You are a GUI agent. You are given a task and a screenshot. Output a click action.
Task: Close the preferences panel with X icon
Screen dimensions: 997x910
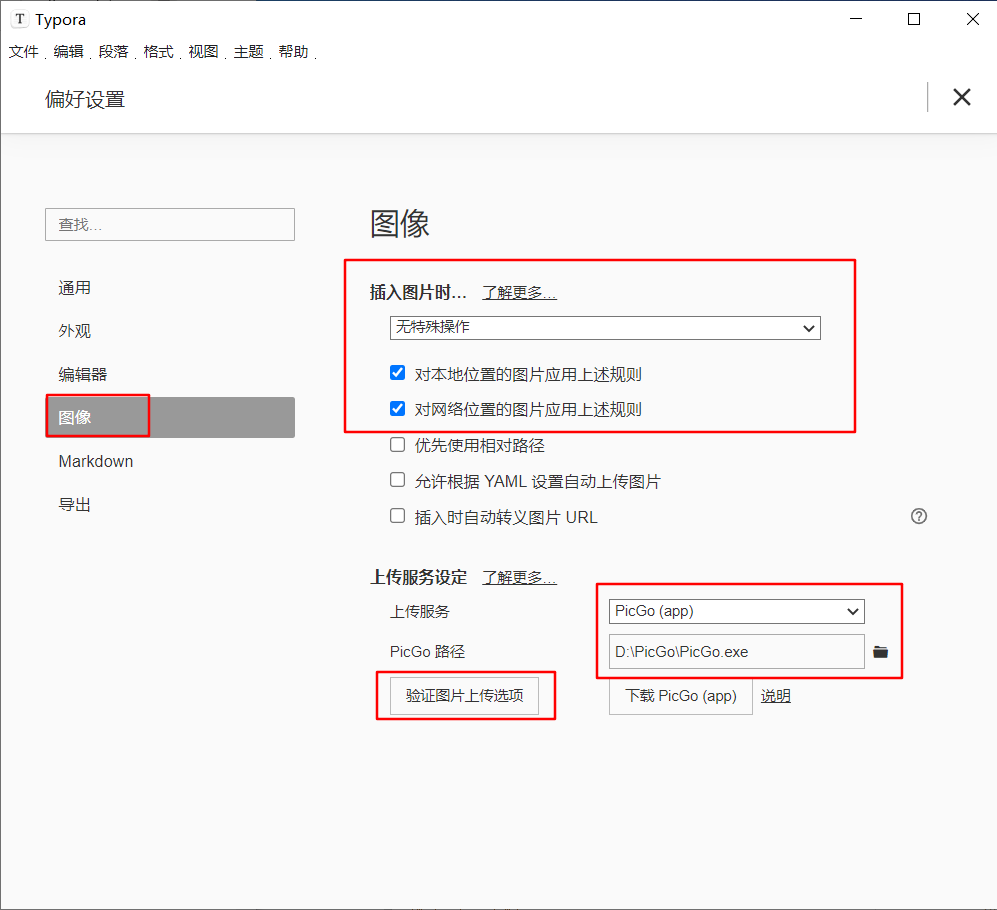click(961, 97)
